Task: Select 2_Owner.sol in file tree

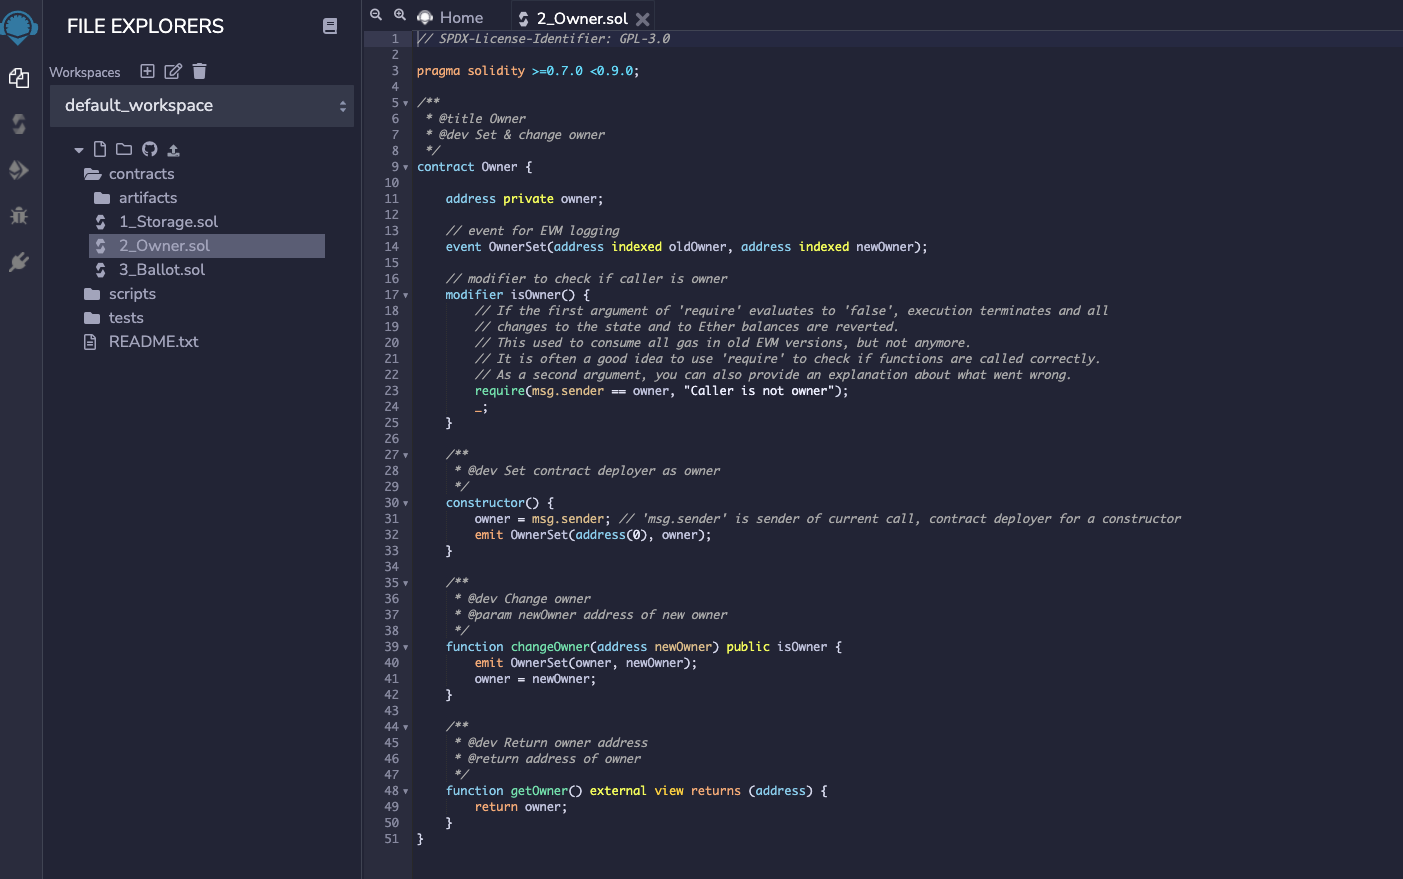Action: pyautogui.click(x=207, y=246)
